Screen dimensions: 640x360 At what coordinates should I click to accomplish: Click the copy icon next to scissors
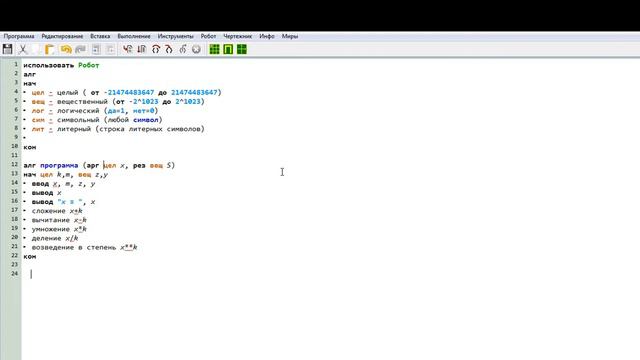point(36,49)
